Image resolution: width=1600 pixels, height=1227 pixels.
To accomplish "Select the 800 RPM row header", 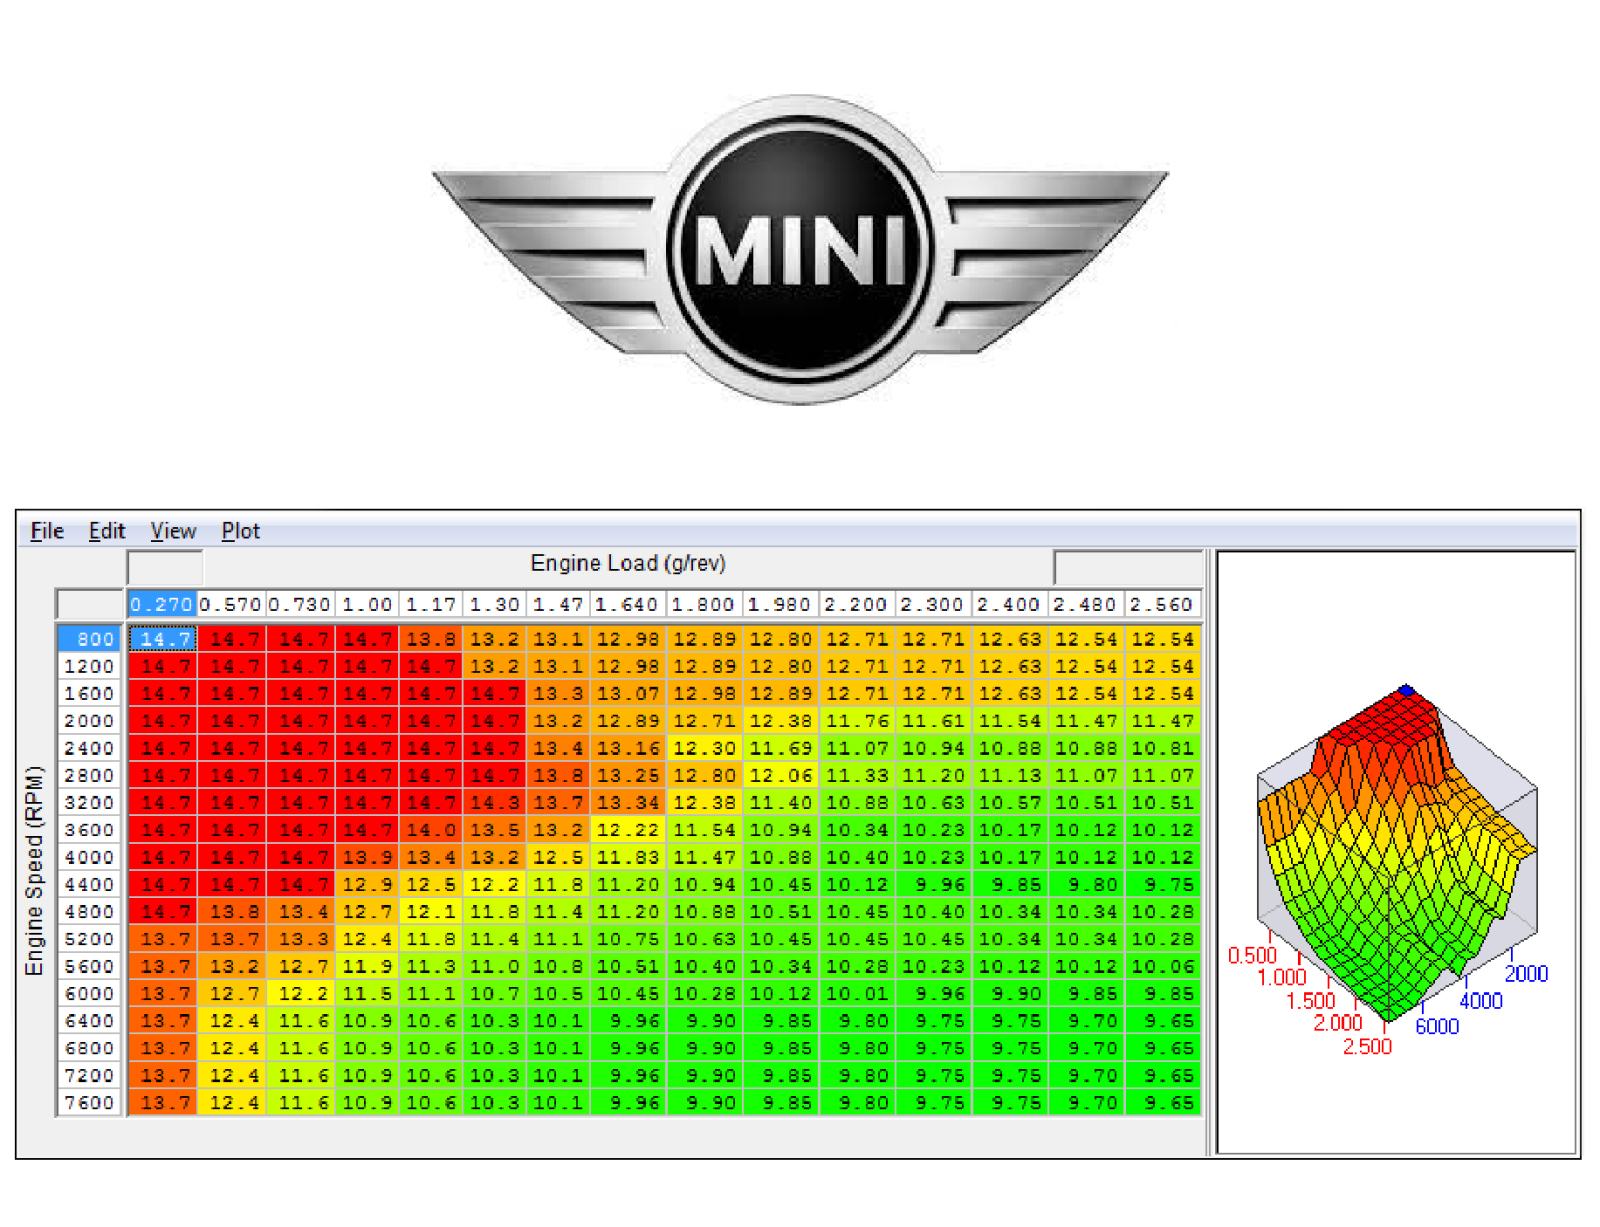I will coord(88,639).
